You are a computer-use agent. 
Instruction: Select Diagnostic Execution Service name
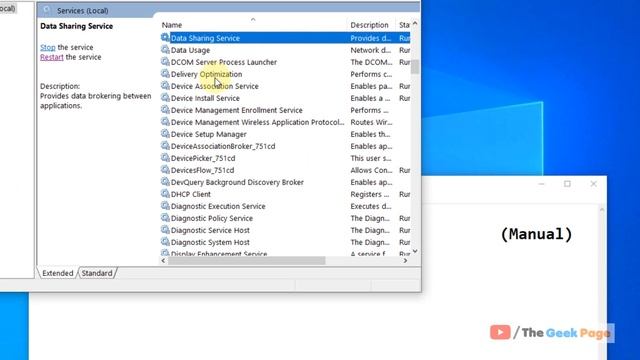click(x=218, y=206)
